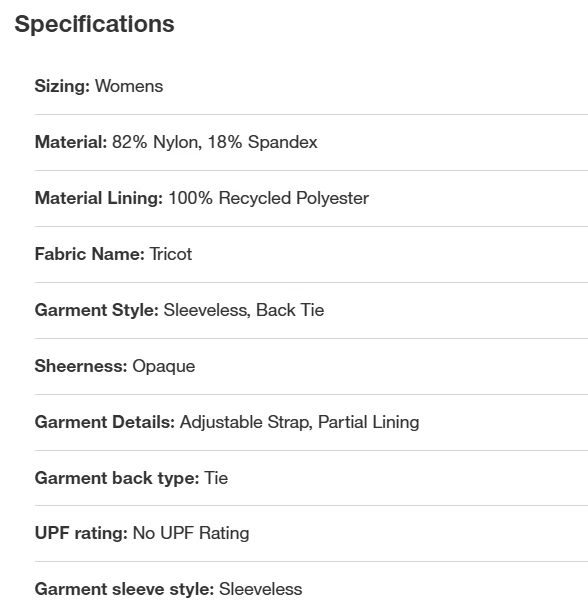The width and height of the screenshot is (588, 610).
Task: Click the Garment back type label
Action: [117, 478]
